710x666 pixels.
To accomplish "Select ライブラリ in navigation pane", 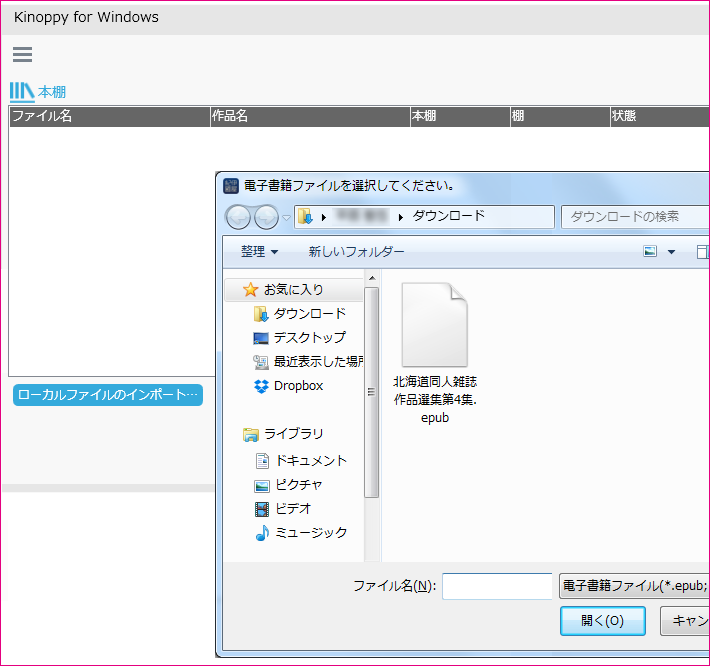I will coord(294,434).
